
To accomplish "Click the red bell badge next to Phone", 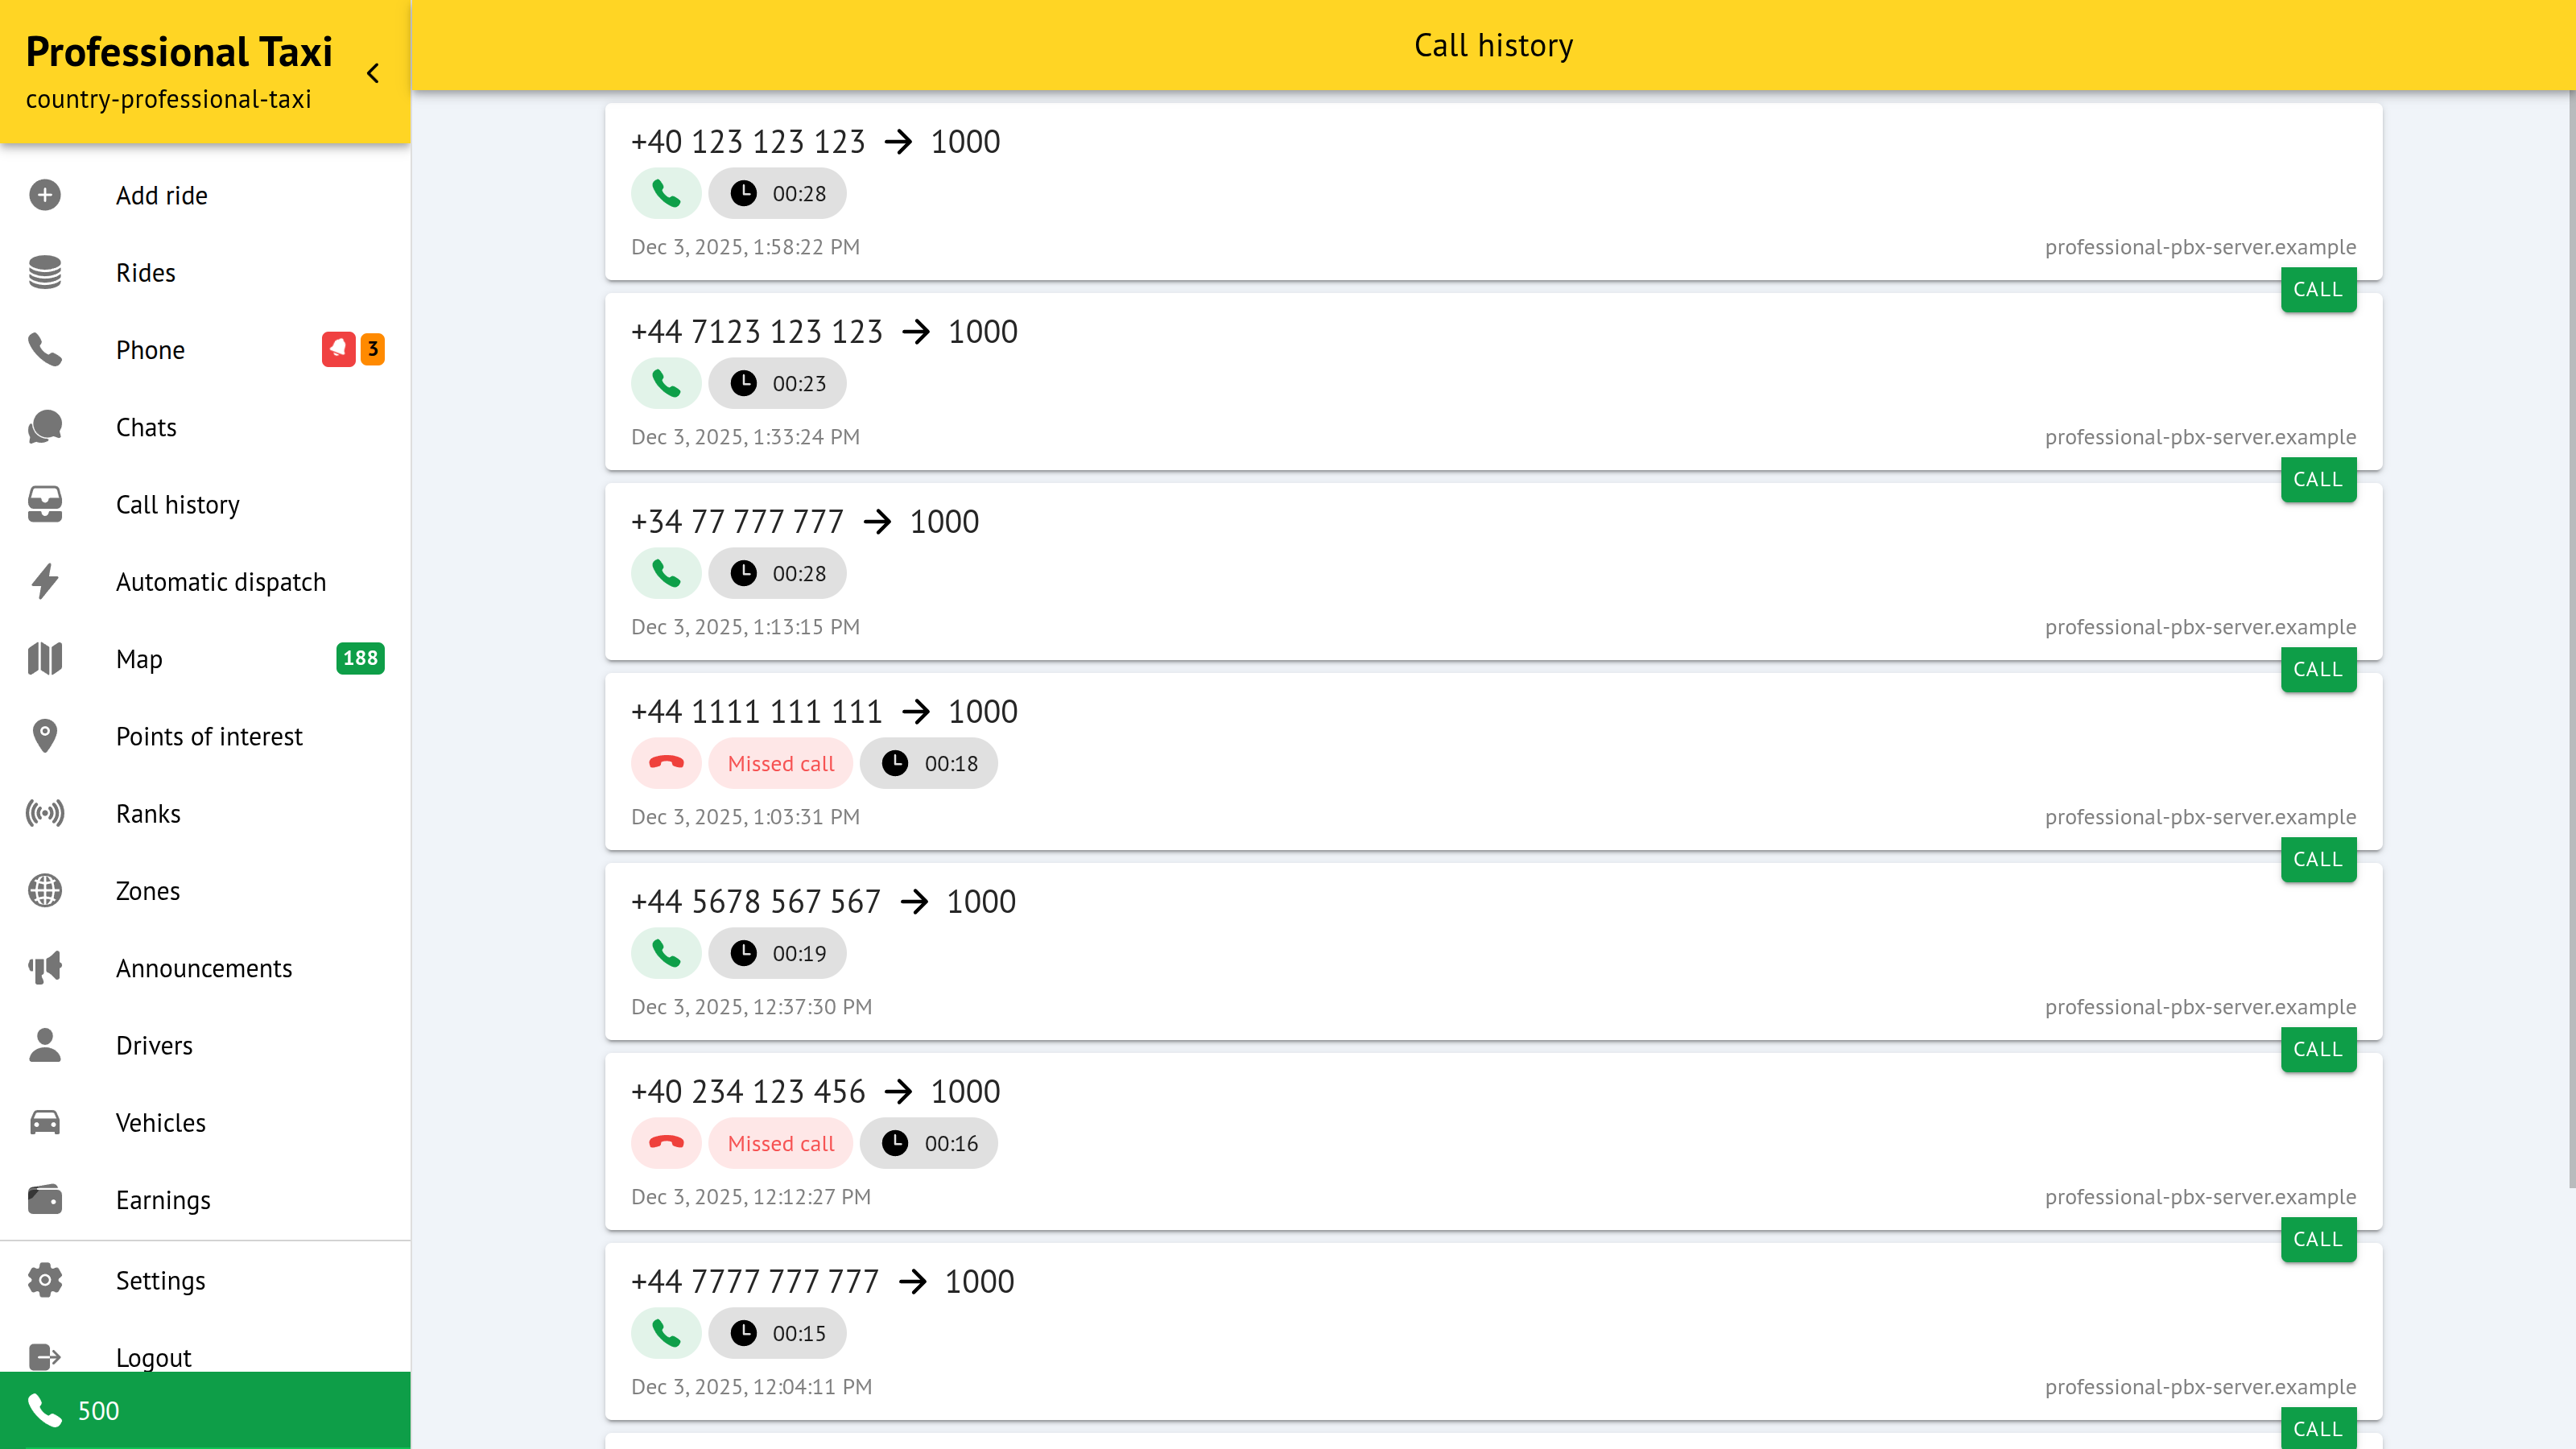I will (338, 349).
